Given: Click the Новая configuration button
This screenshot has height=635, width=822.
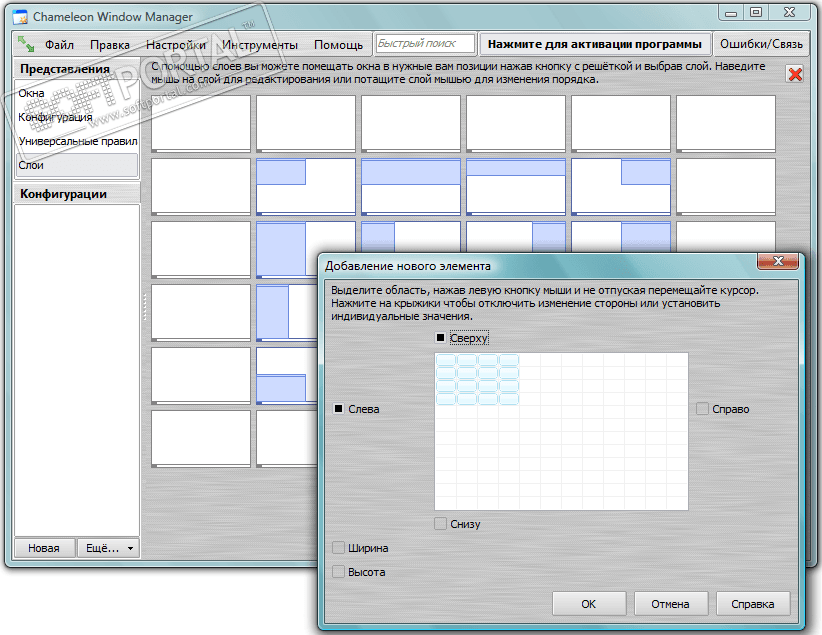Looking at the screenshot, I should point(44,548).
